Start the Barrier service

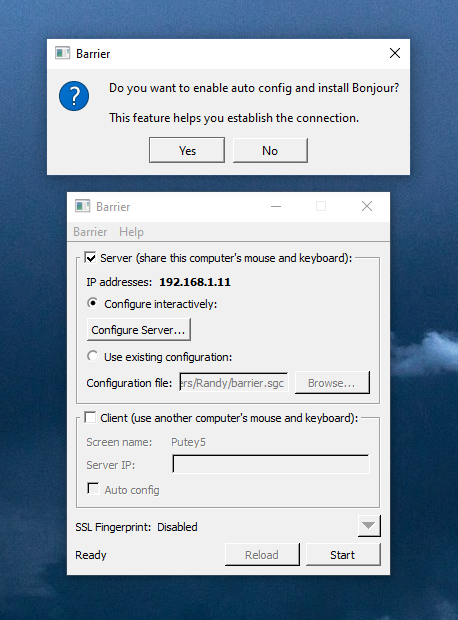point(343,555)
